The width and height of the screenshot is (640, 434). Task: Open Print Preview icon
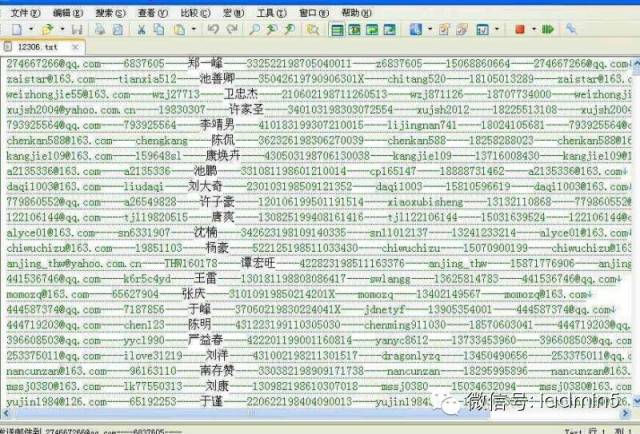click(x=118, y=29)
